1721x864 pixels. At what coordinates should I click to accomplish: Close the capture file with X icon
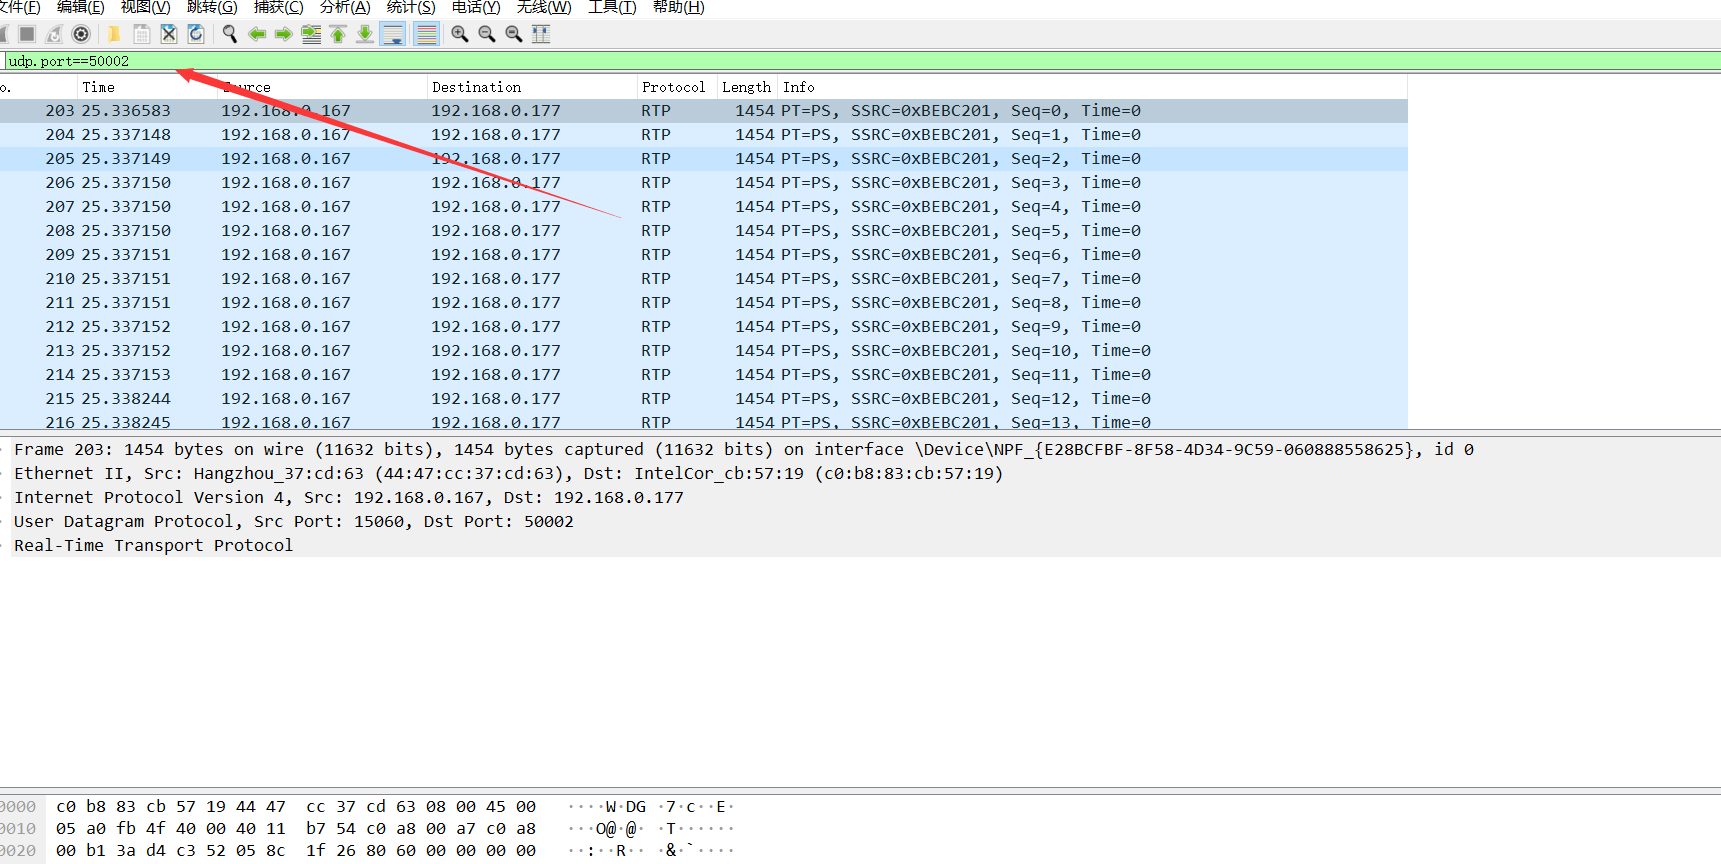pos(168,34)
